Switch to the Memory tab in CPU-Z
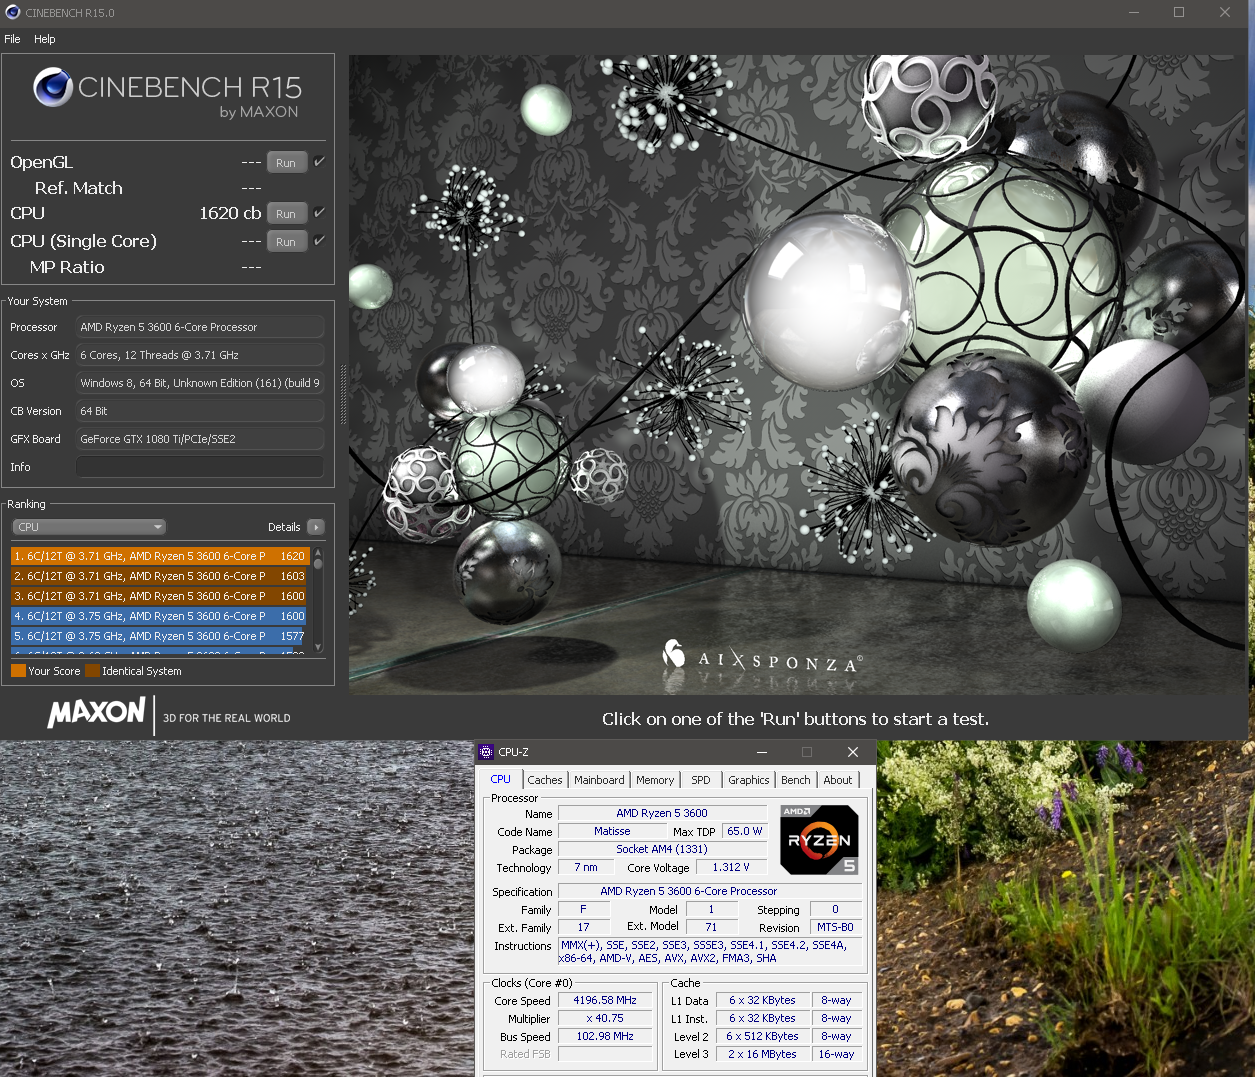The height and width of the screenshot is (1077, 1255). pyautogui.click(x=655, y=780)
